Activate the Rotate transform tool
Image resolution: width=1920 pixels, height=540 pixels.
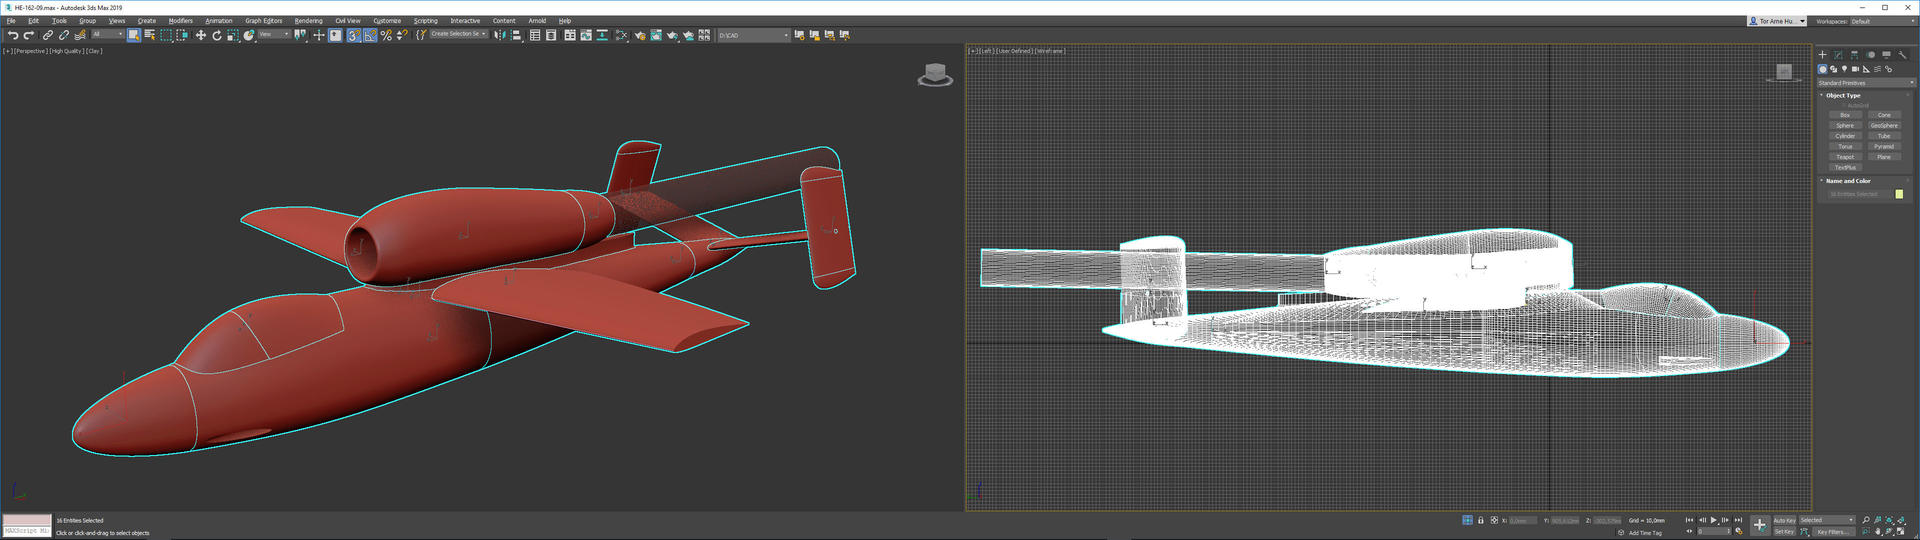click(x=216, y=35)
